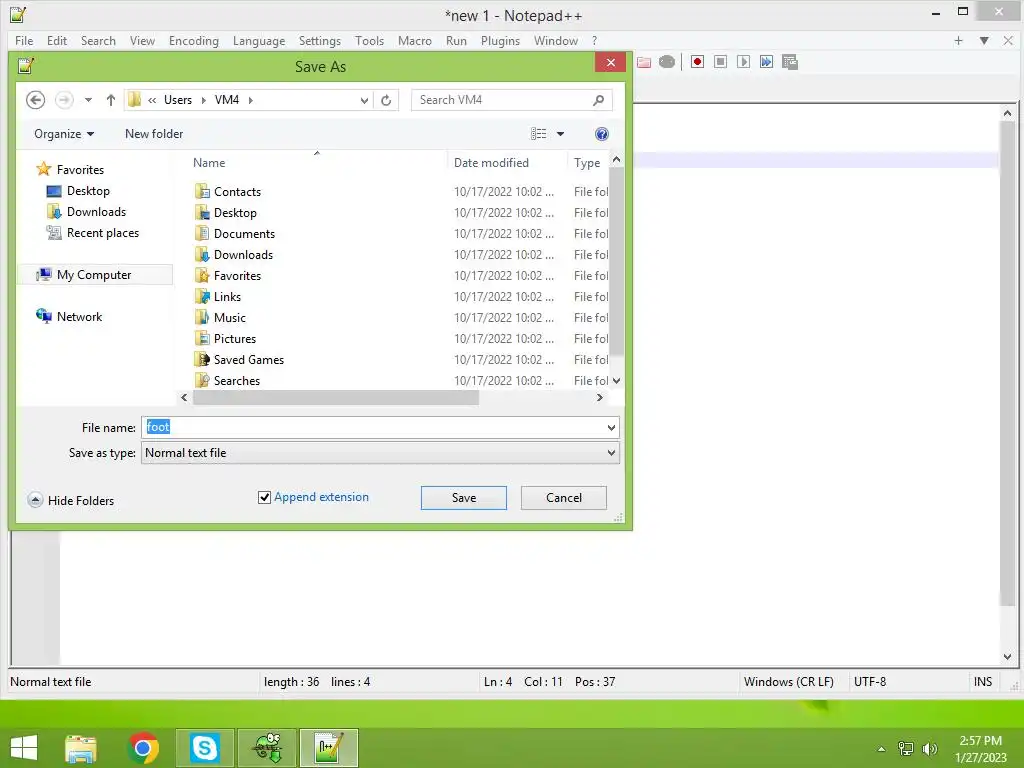Screen dimensions: 1024x768
Task: Open the Settings menu
Action: tap(319, 40)
